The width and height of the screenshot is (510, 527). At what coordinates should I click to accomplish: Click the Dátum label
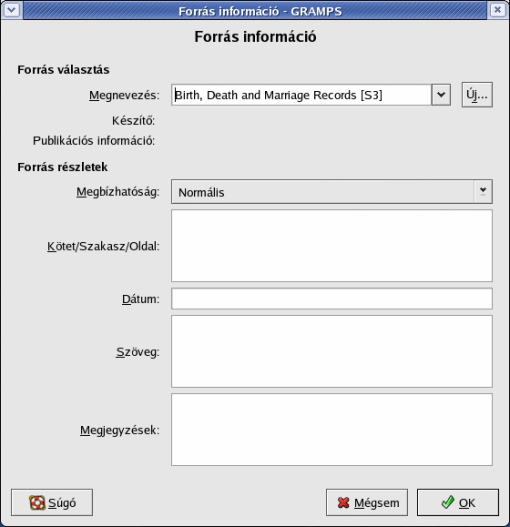(141, 299)
